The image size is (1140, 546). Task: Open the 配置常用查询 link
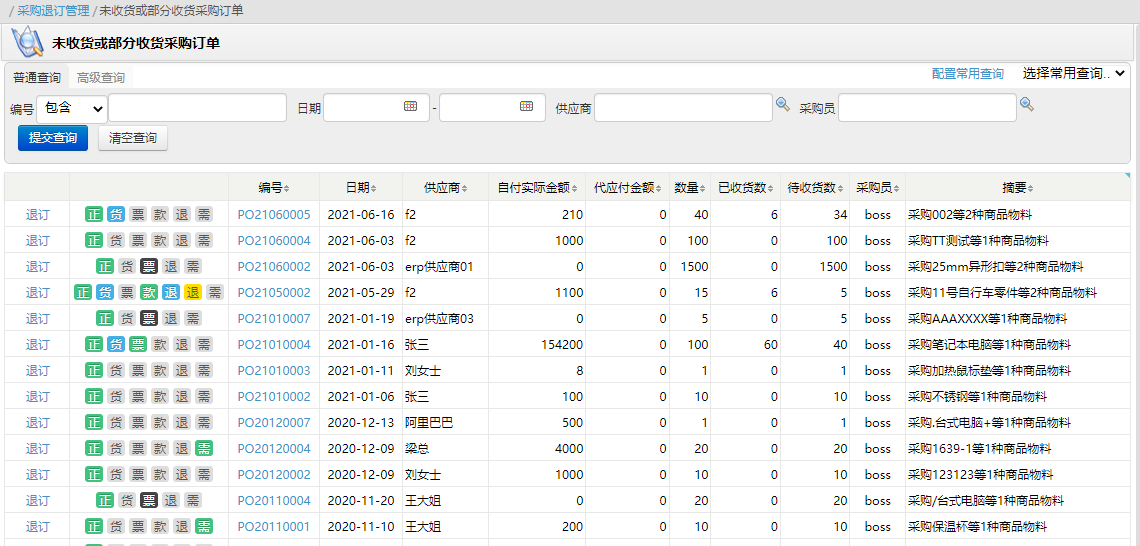pyautogui.click(x=968, y=73)
